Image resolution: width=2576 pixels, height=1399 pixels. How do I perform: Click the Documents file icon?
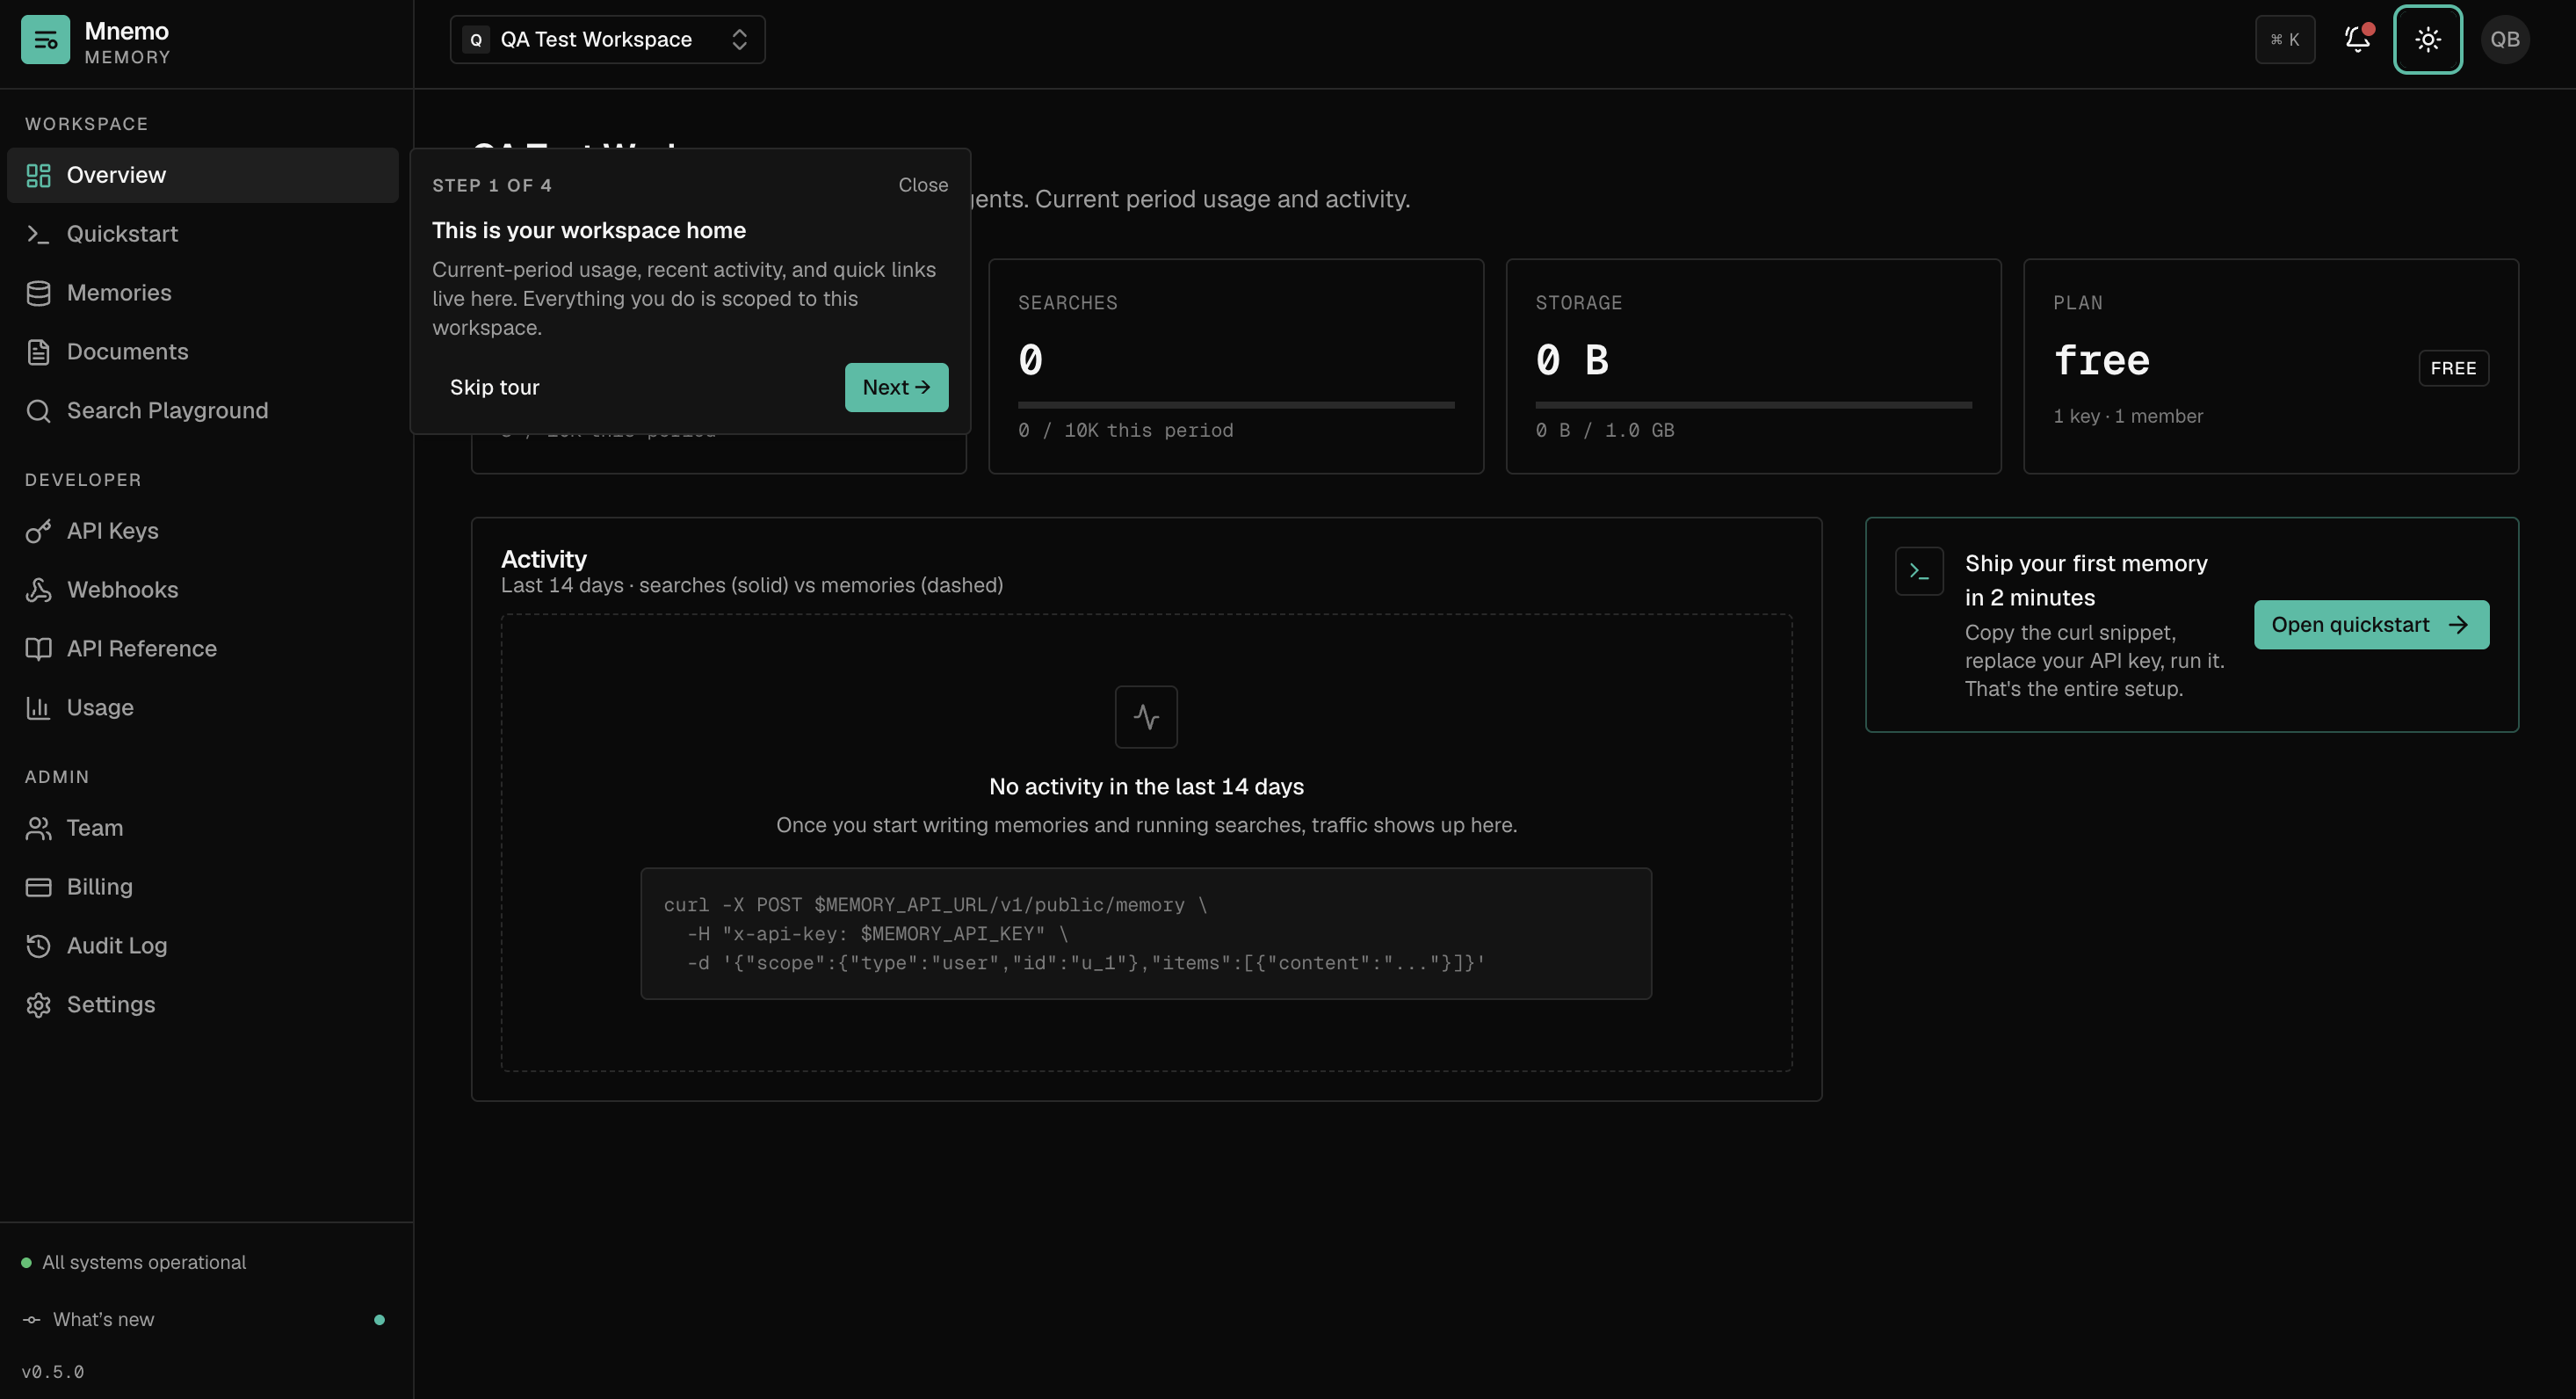38,352
